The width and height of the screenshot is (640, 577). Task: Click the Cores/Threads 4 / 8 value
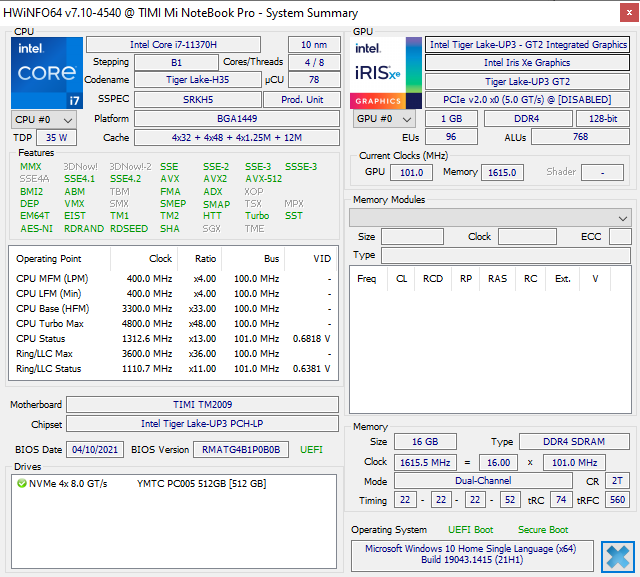[314, 62]
